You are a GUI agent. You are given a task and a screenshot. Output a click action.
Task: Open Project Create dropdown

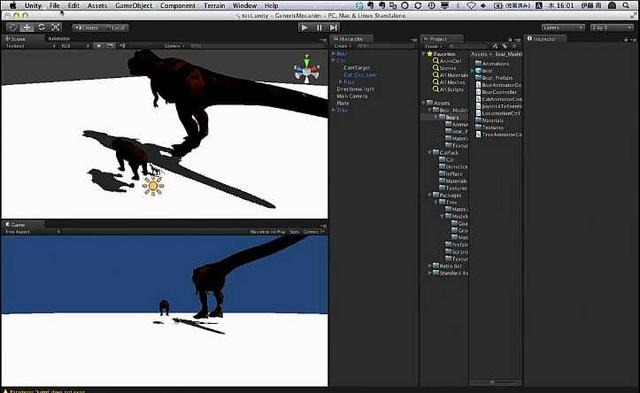[x=433, y=46]
